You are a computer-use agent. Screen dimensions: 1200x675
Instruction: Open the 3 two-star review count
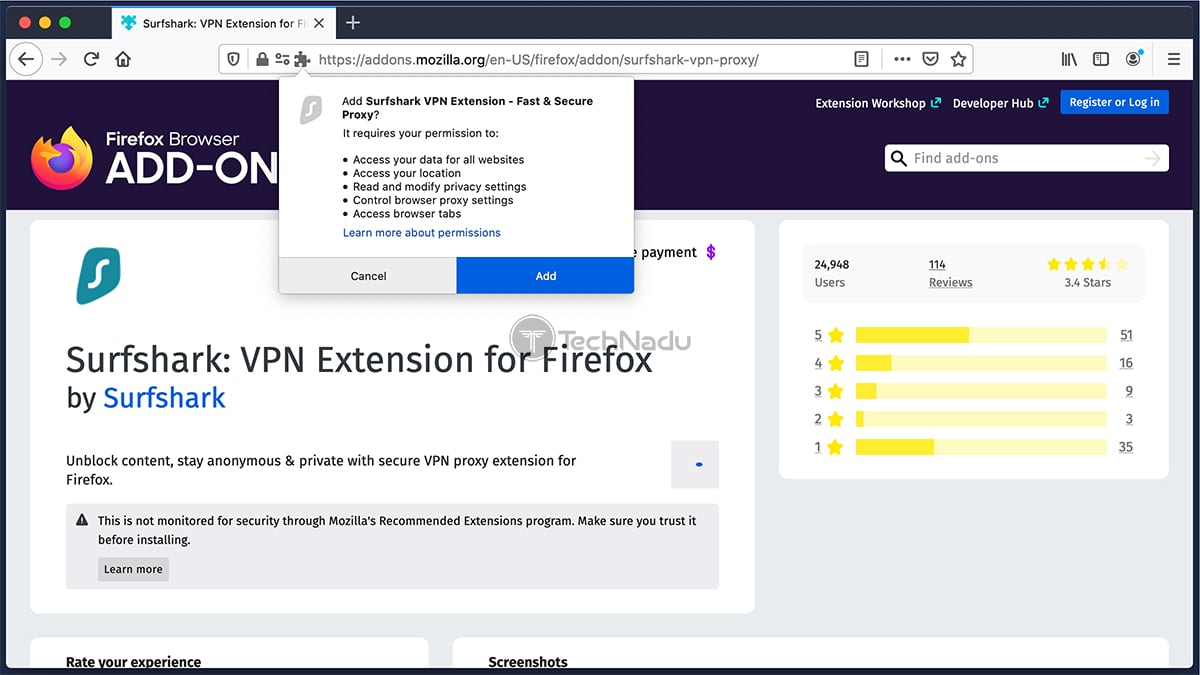point(1129,419)
